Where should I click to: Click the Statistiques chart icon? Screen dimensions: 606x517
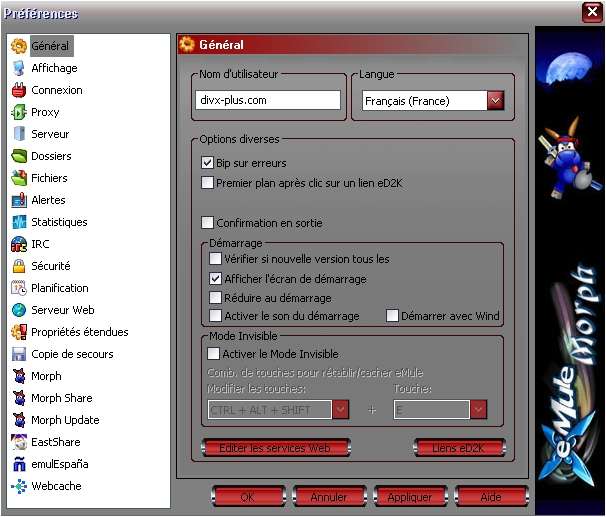[19, 222]
